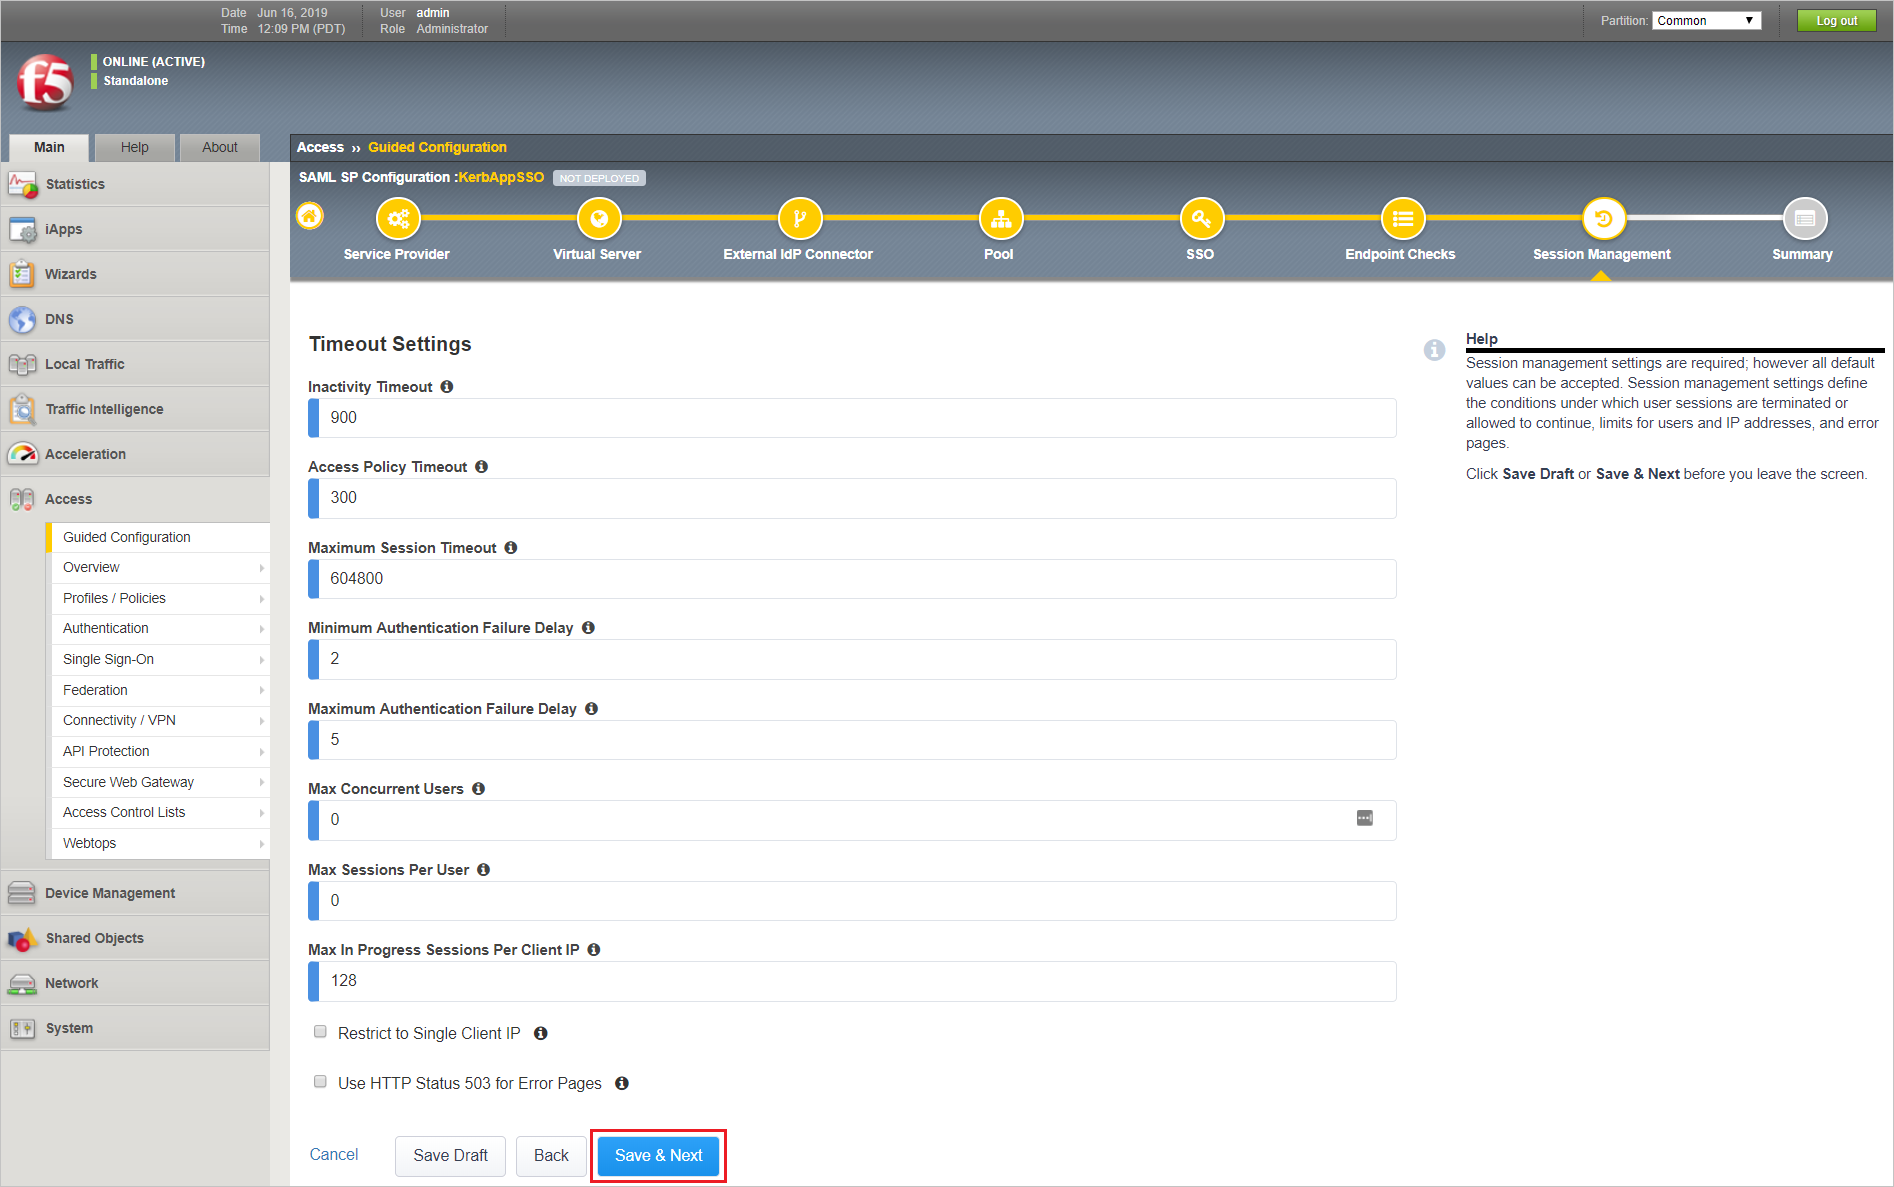The width and height of the screenshot is (1894, 1187).
Task: Show info for Maximum Session Timeout
Action: click(x=511, y=548)
